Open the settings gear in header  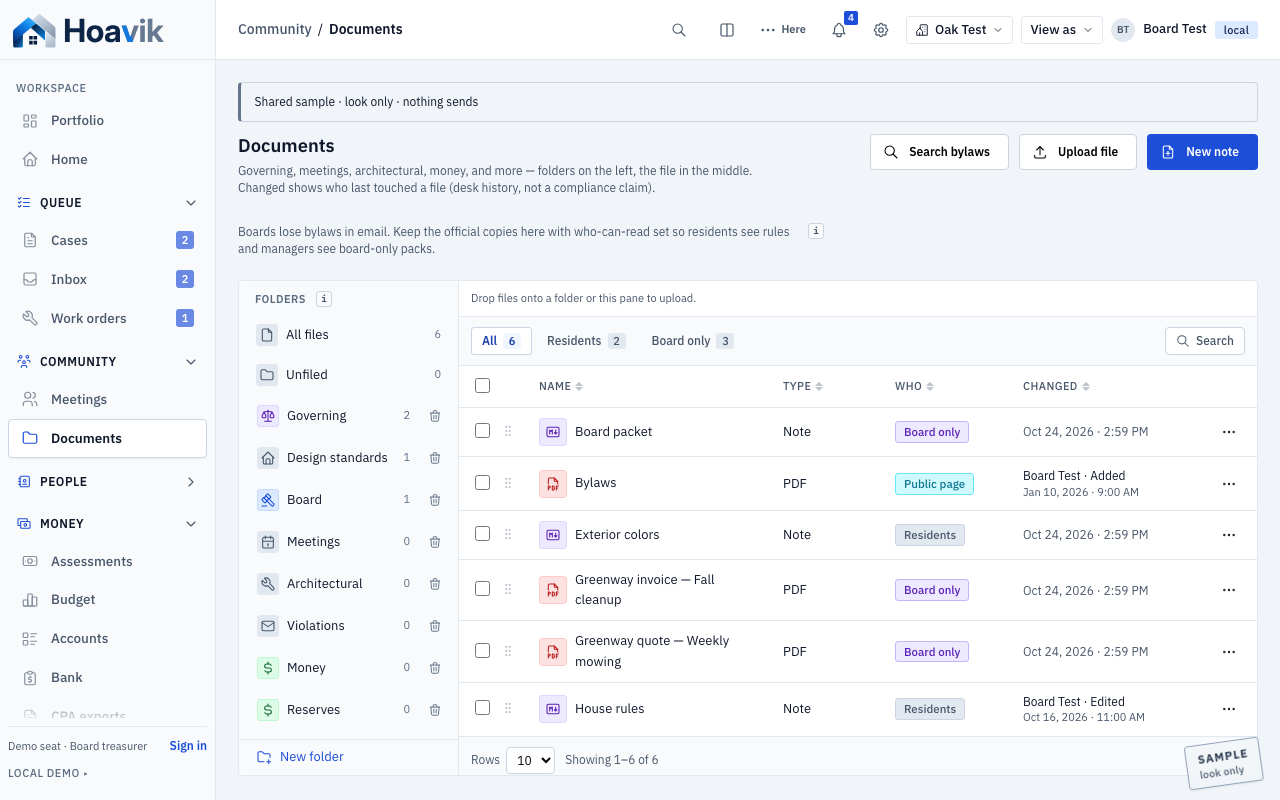click(881, 30)
